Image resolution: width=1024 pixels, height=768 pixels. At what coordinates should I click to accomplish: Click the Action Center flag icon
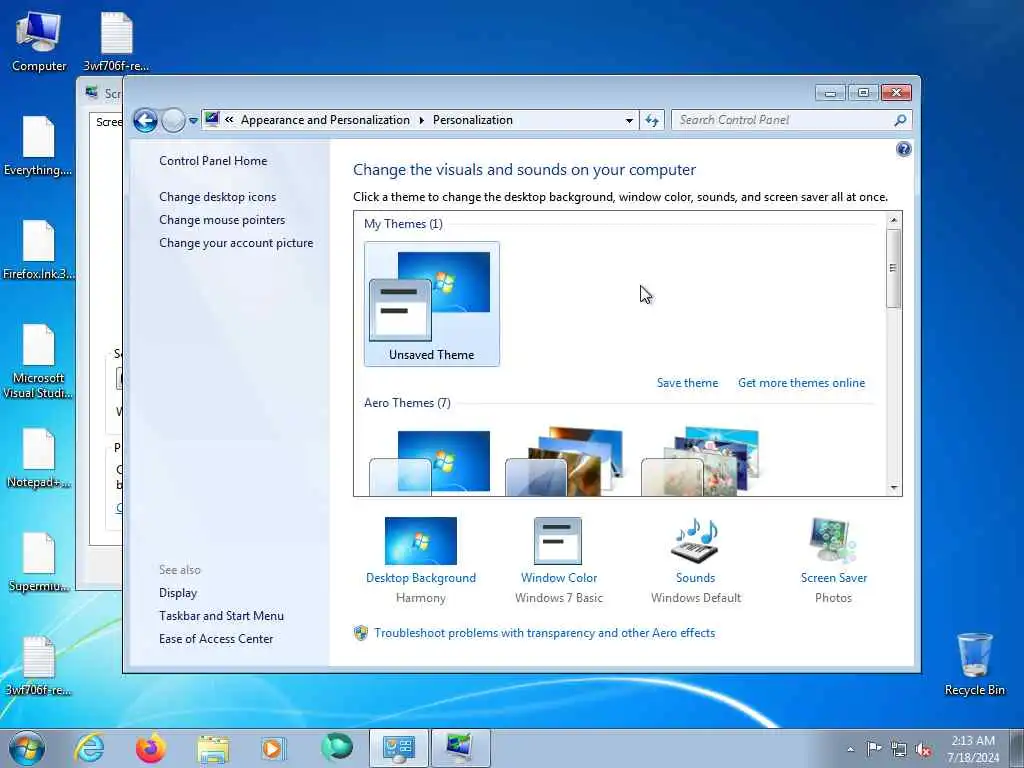[874, 748]
